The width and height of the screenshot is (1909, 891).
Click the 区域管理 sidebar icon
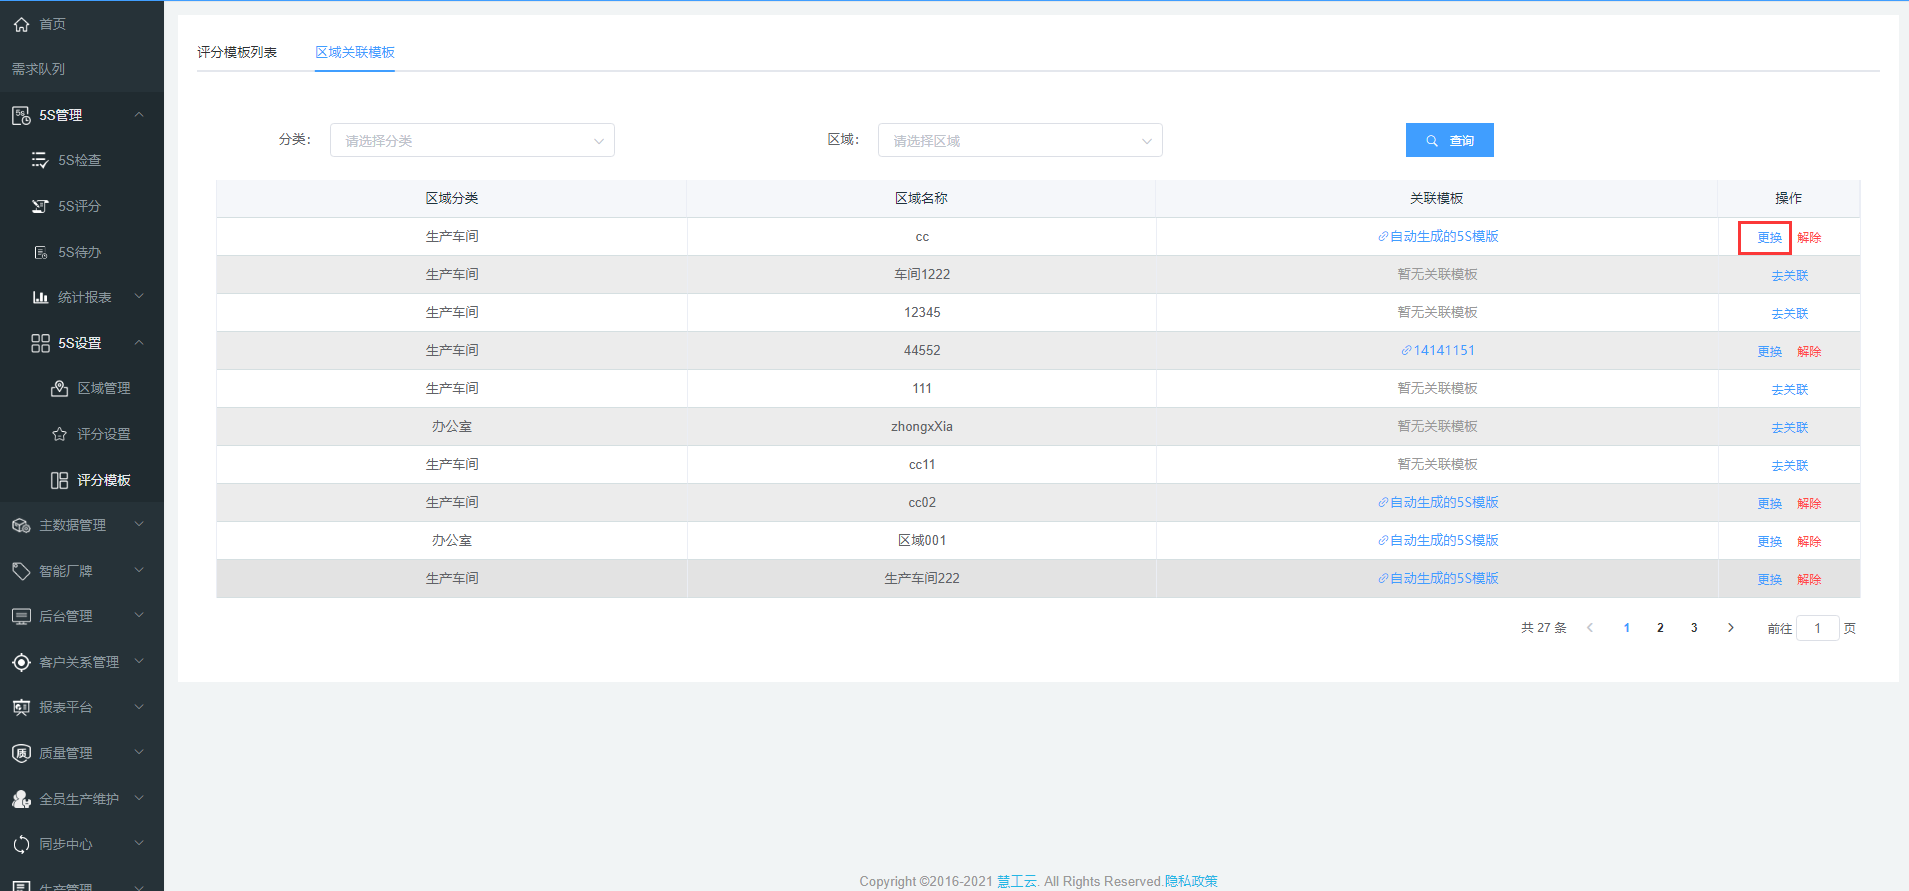tap(59, 388)
